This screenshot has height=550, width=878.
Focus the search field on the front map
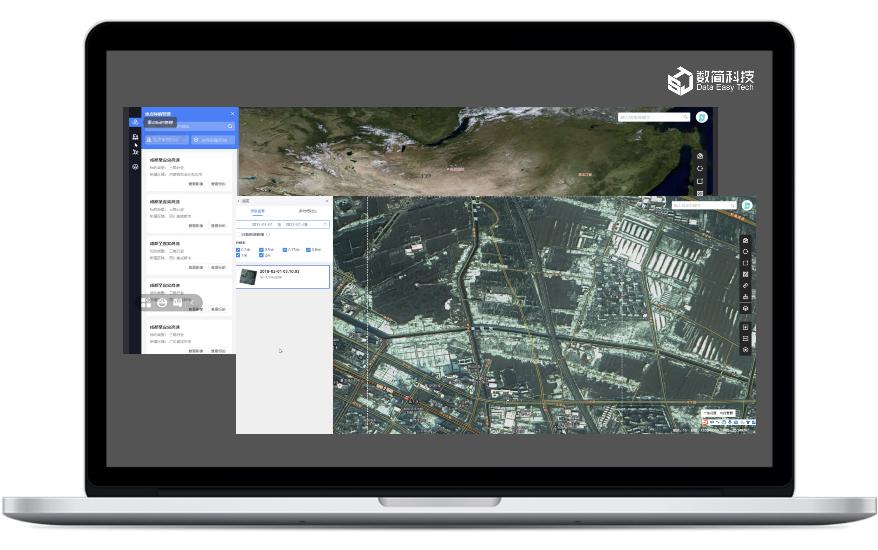[x=703, y=206]
